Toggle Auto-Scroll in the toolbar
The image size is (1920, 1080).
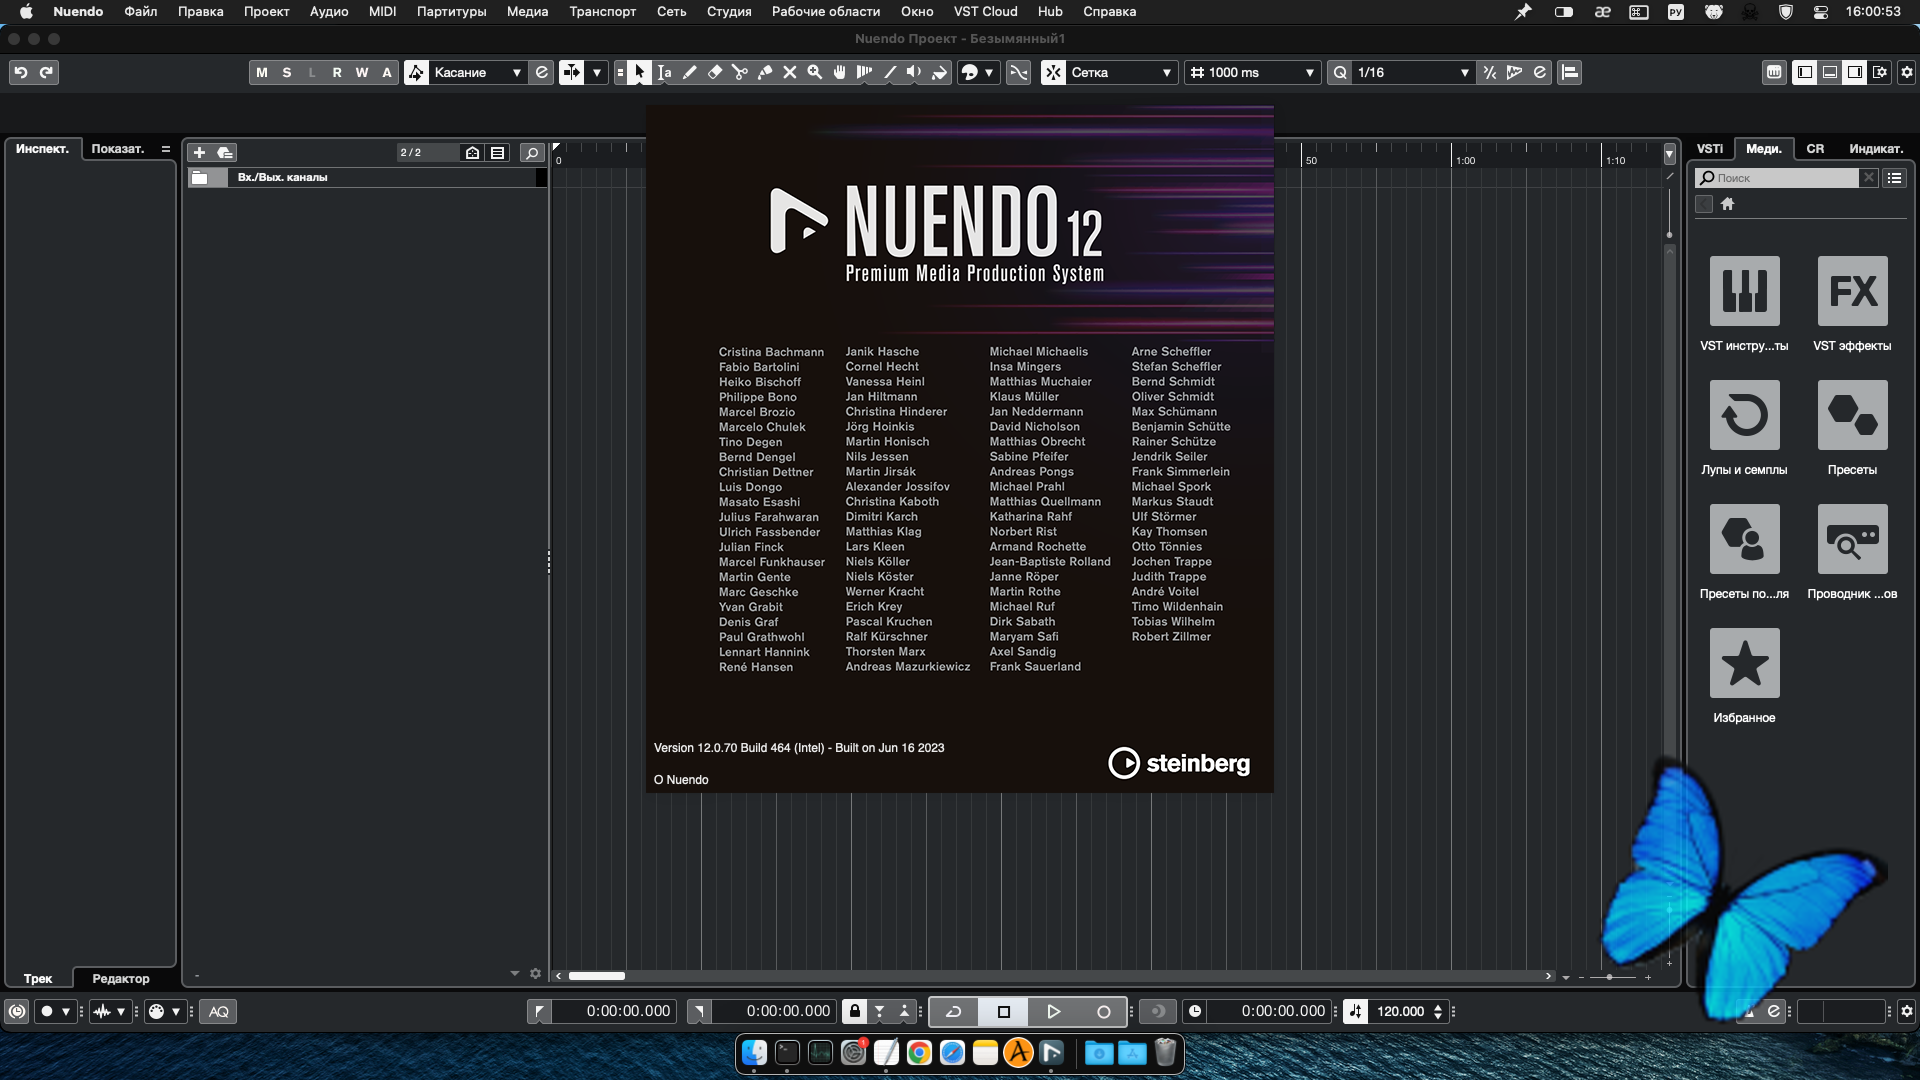pyautogui.click(x=571, y=72)
